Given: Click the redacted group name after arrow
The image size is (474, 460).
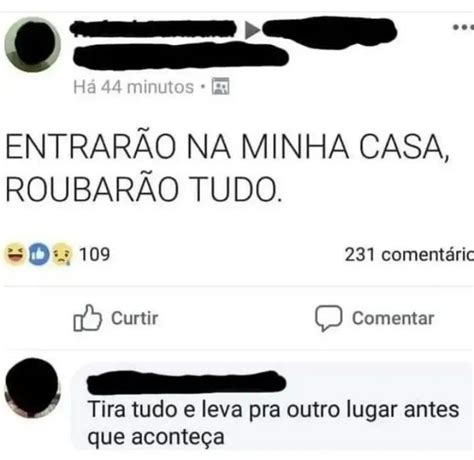Looking at the screenshot, I should [330, 32].
